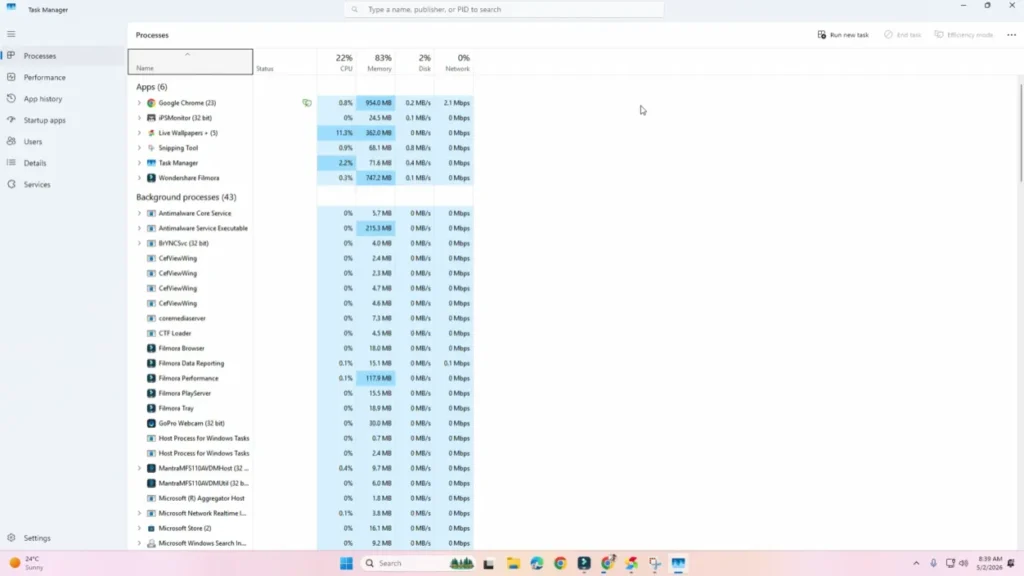Open the more options ellipsis menu

(x=1011, y=35)
